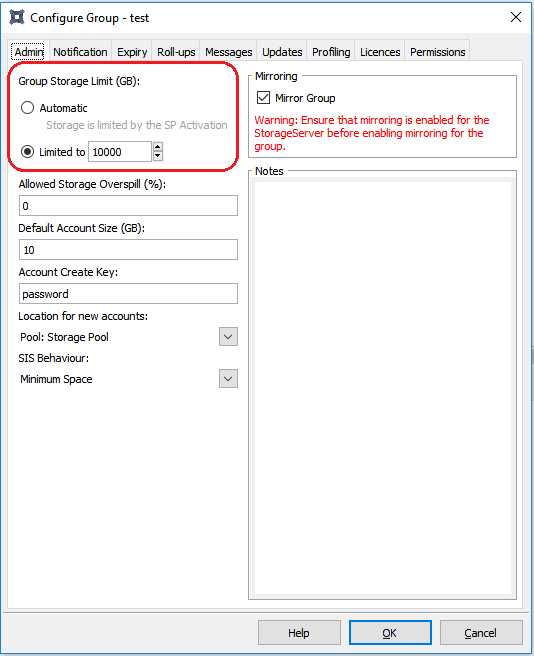Expand the SIS Behaviour dropdown
Viewport: 534px width, 656px height.
(228, 379)
